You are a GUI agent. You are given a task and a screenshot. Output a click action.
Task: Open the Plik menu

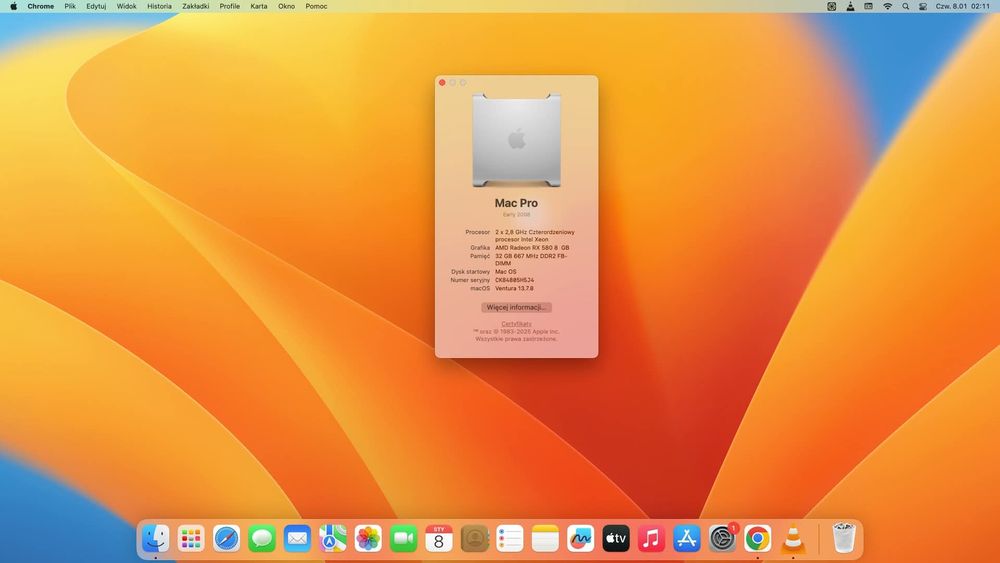(x=70, y=6)
